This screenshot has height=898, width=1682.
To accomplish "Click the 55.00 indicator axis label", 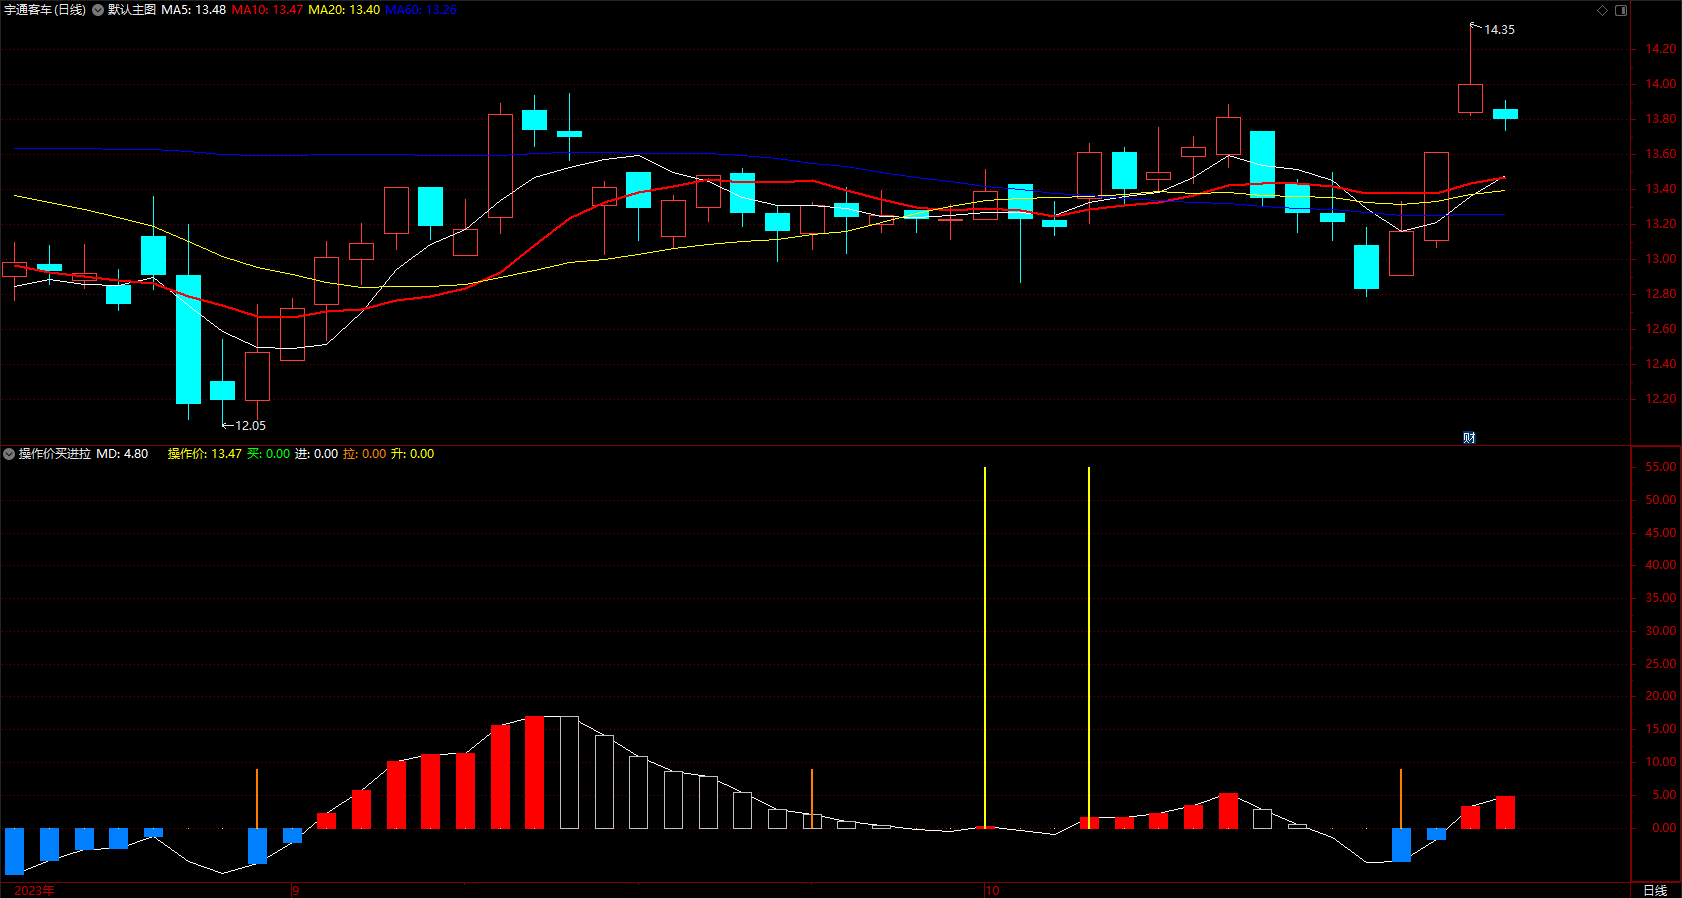I will coord(1661,467).
